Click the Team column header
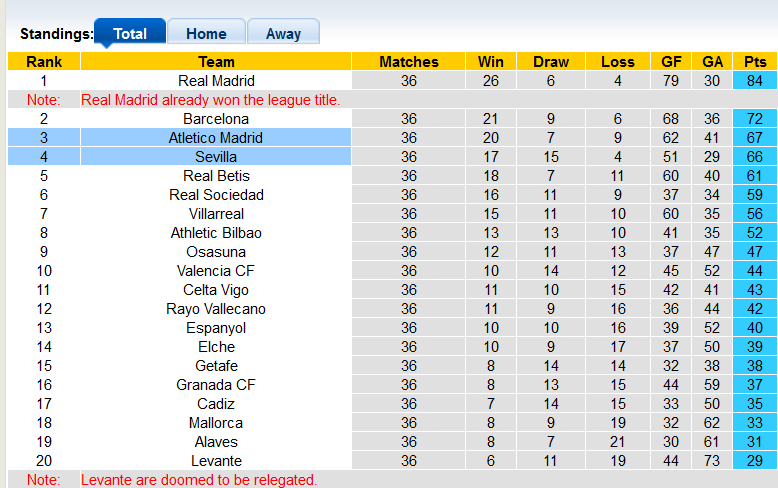This screenshot has width=778, height=488. pyautogui.click(x=216, y=62)
